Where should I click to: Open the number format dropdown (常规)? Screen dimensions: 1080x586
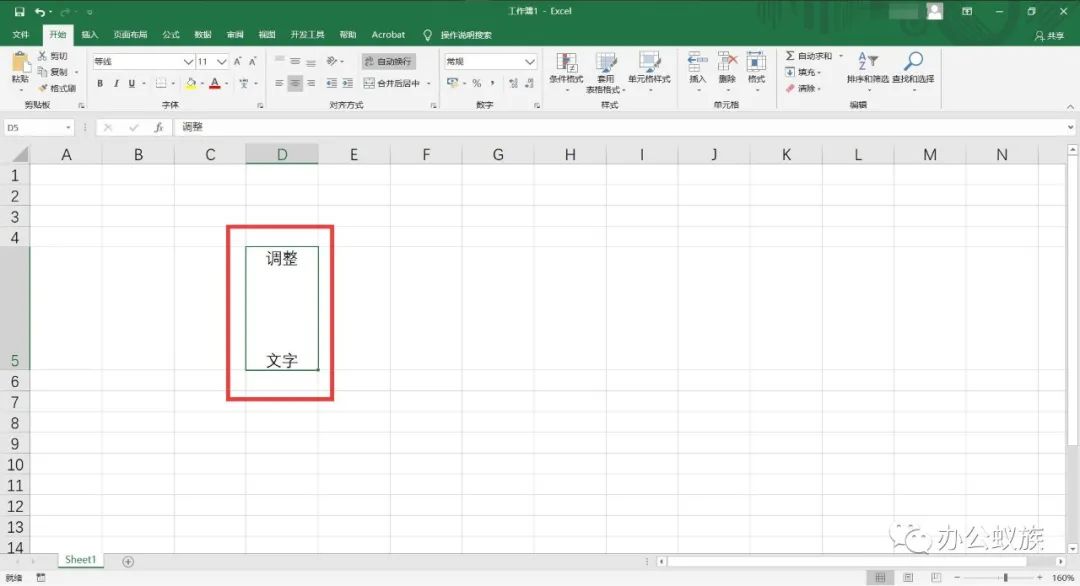coord(530,61)
